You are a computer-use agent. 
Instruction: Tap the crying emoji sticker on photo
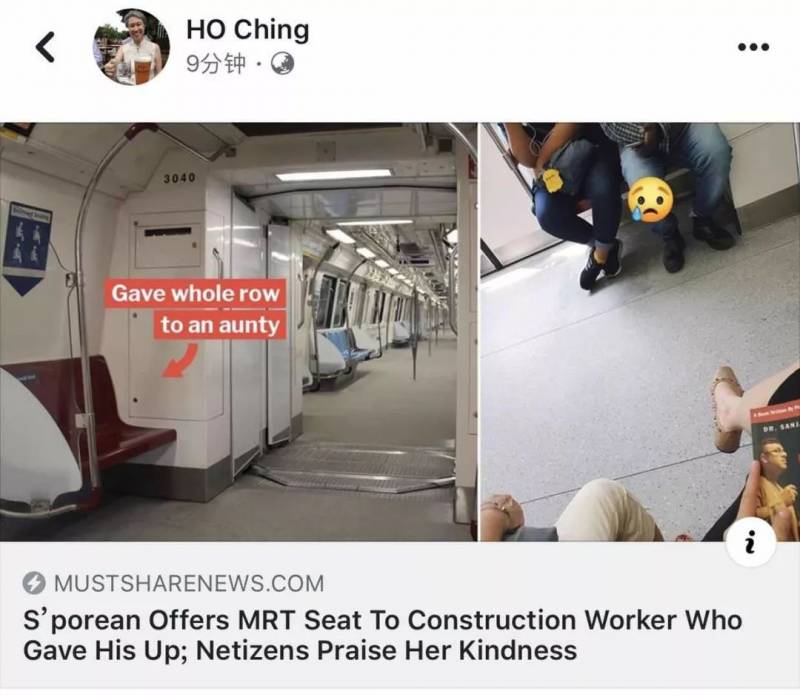pyautogui.click(x=650, y=200)
